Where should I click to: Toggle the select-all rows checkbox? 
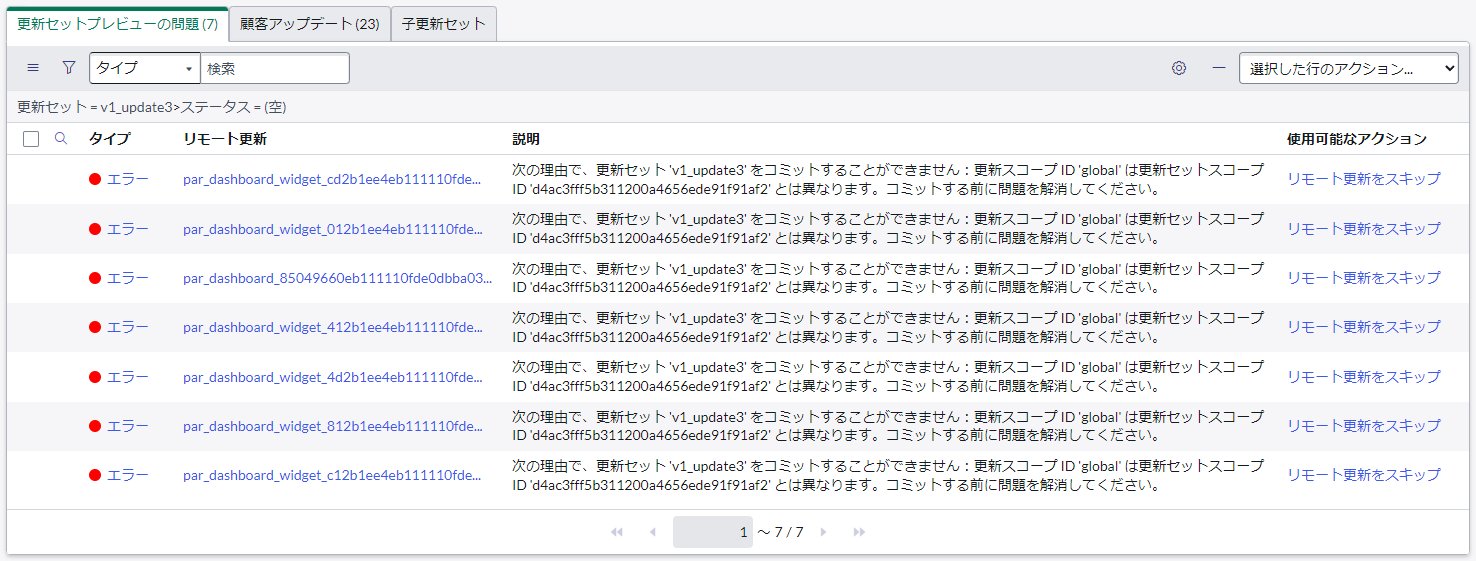(x=31, y=140)
